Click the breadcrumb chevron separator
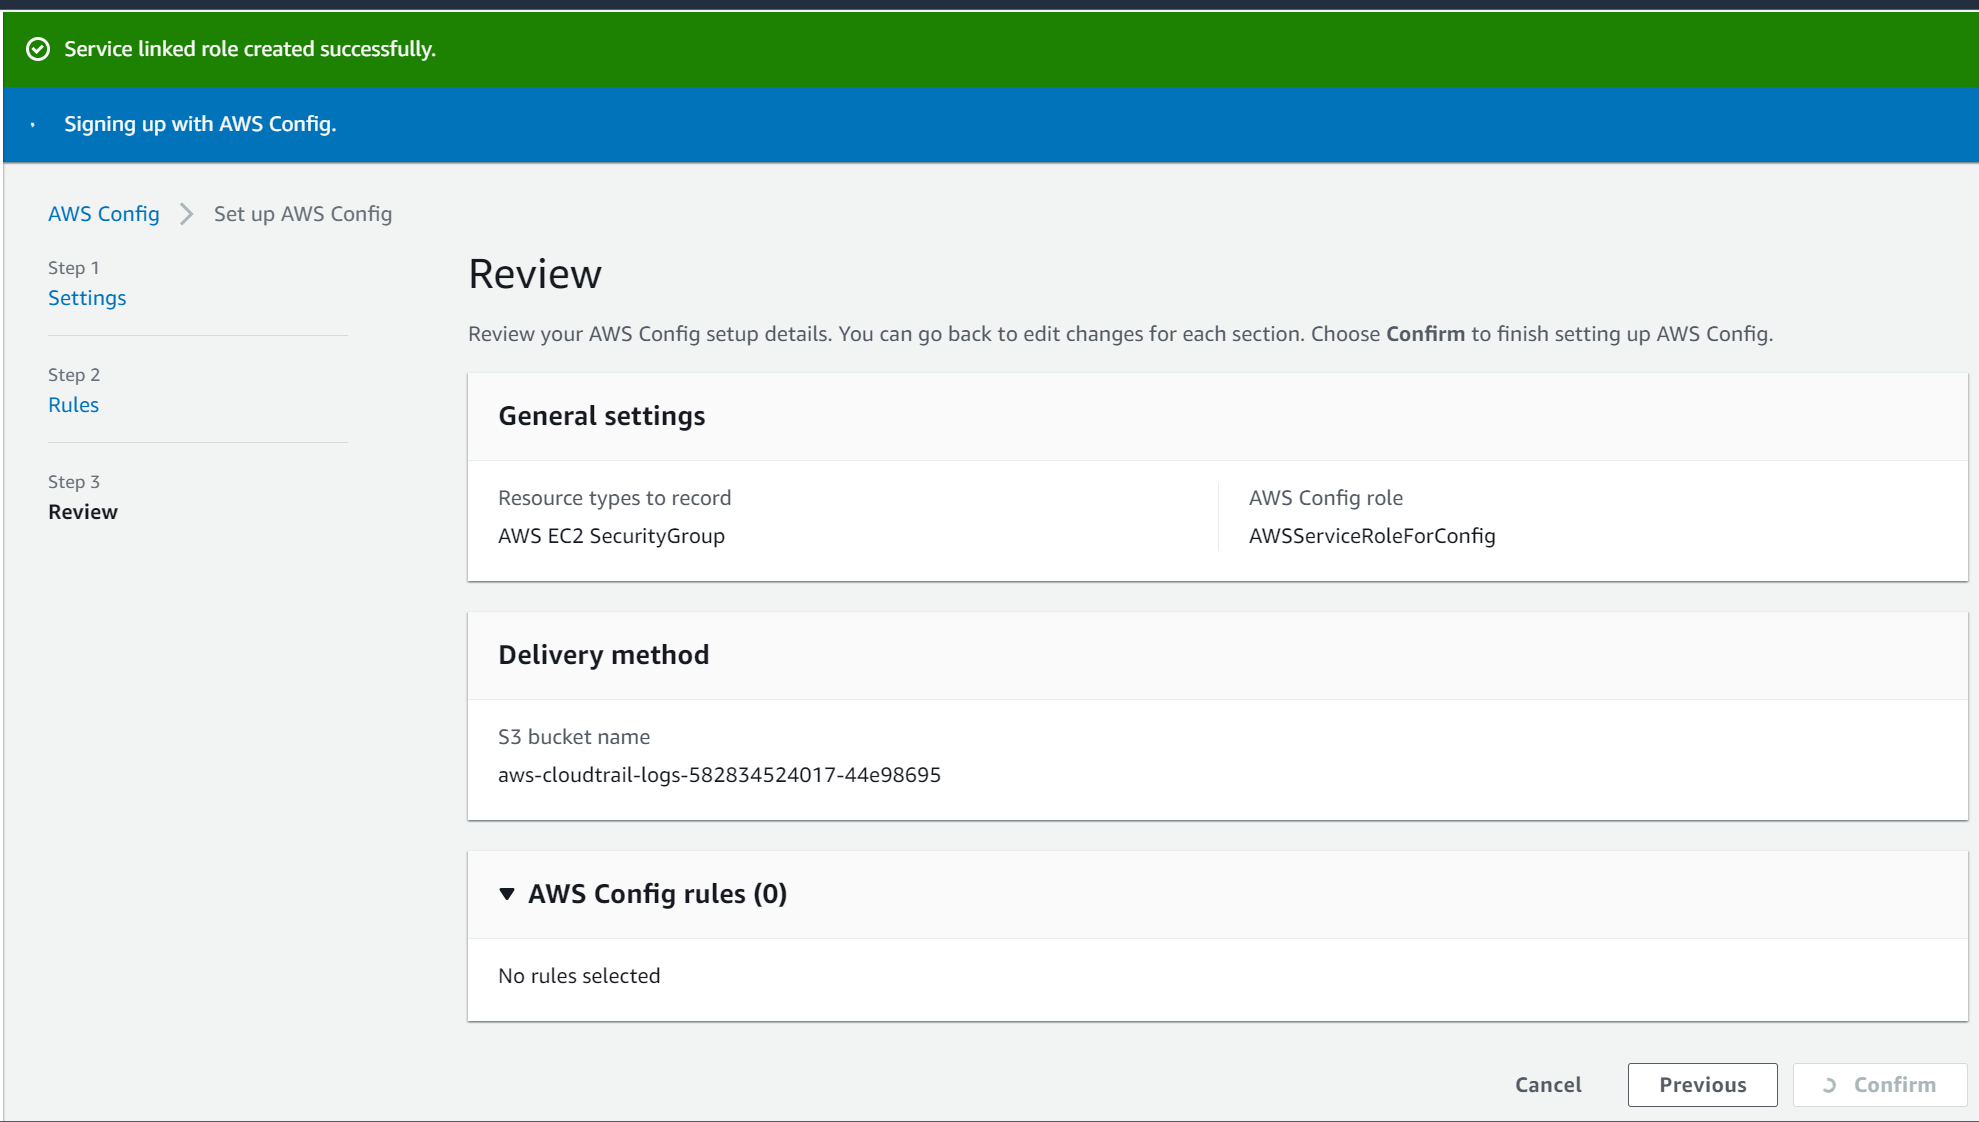1979x1122 pixels. click(x=186, y=214)
